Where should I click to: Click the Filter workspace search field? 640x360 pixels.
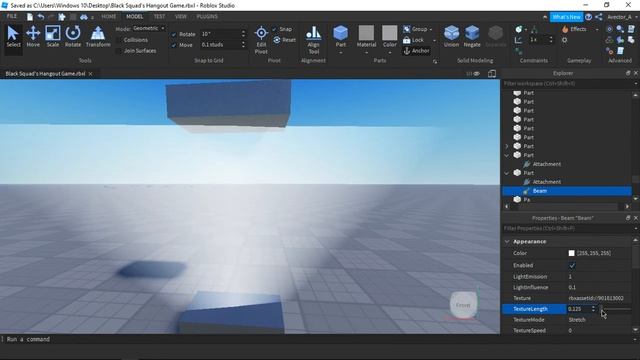point(567,84)
